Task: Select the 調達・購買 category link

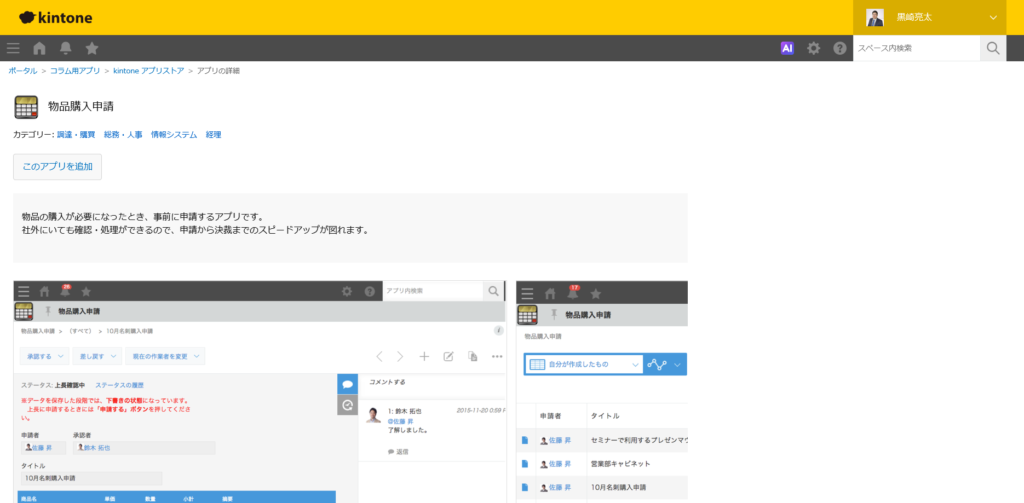Action: tap(76, 135)
